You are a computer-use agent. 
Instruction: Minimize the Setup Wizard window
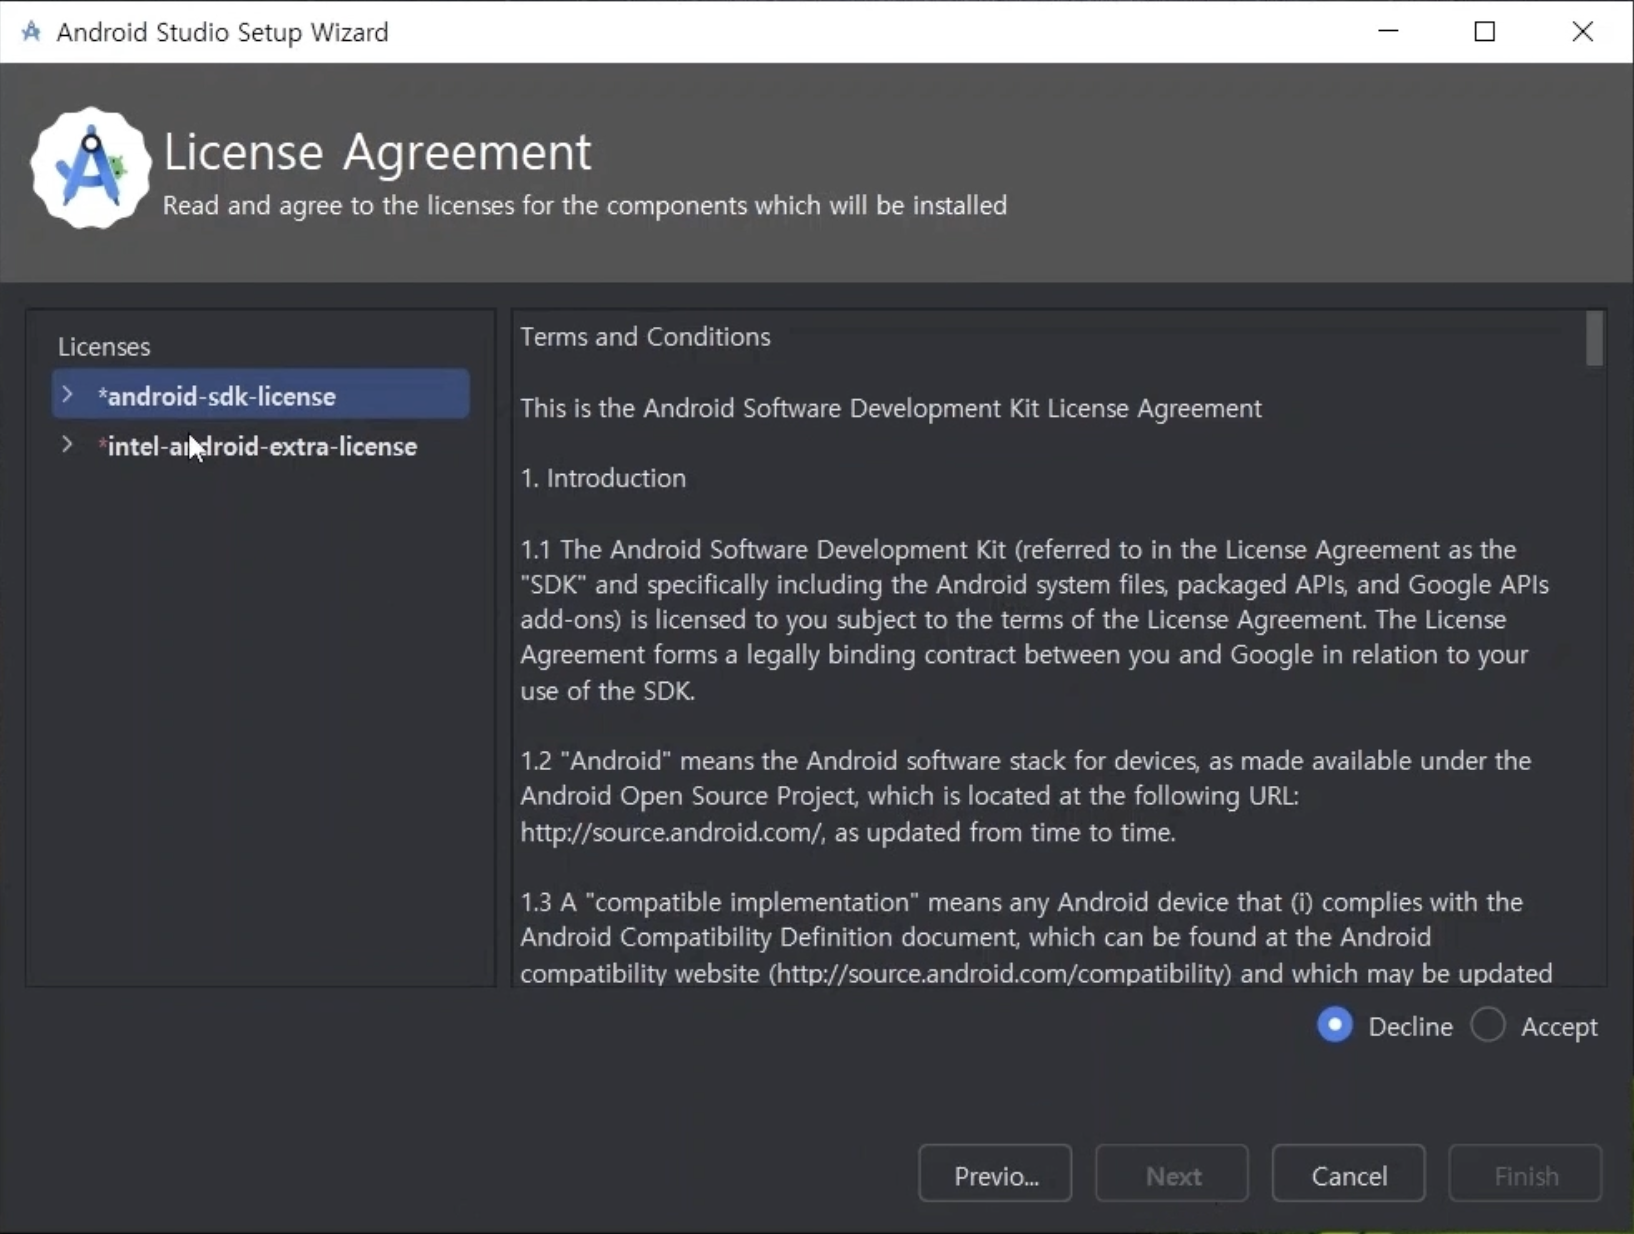click(1388, 31)
